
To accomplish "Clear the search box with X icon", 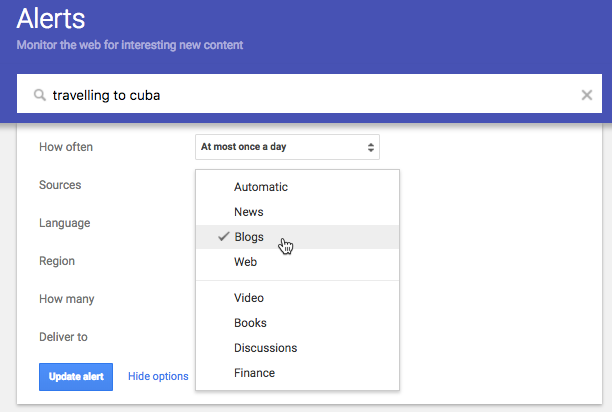I will pos(587,95).
